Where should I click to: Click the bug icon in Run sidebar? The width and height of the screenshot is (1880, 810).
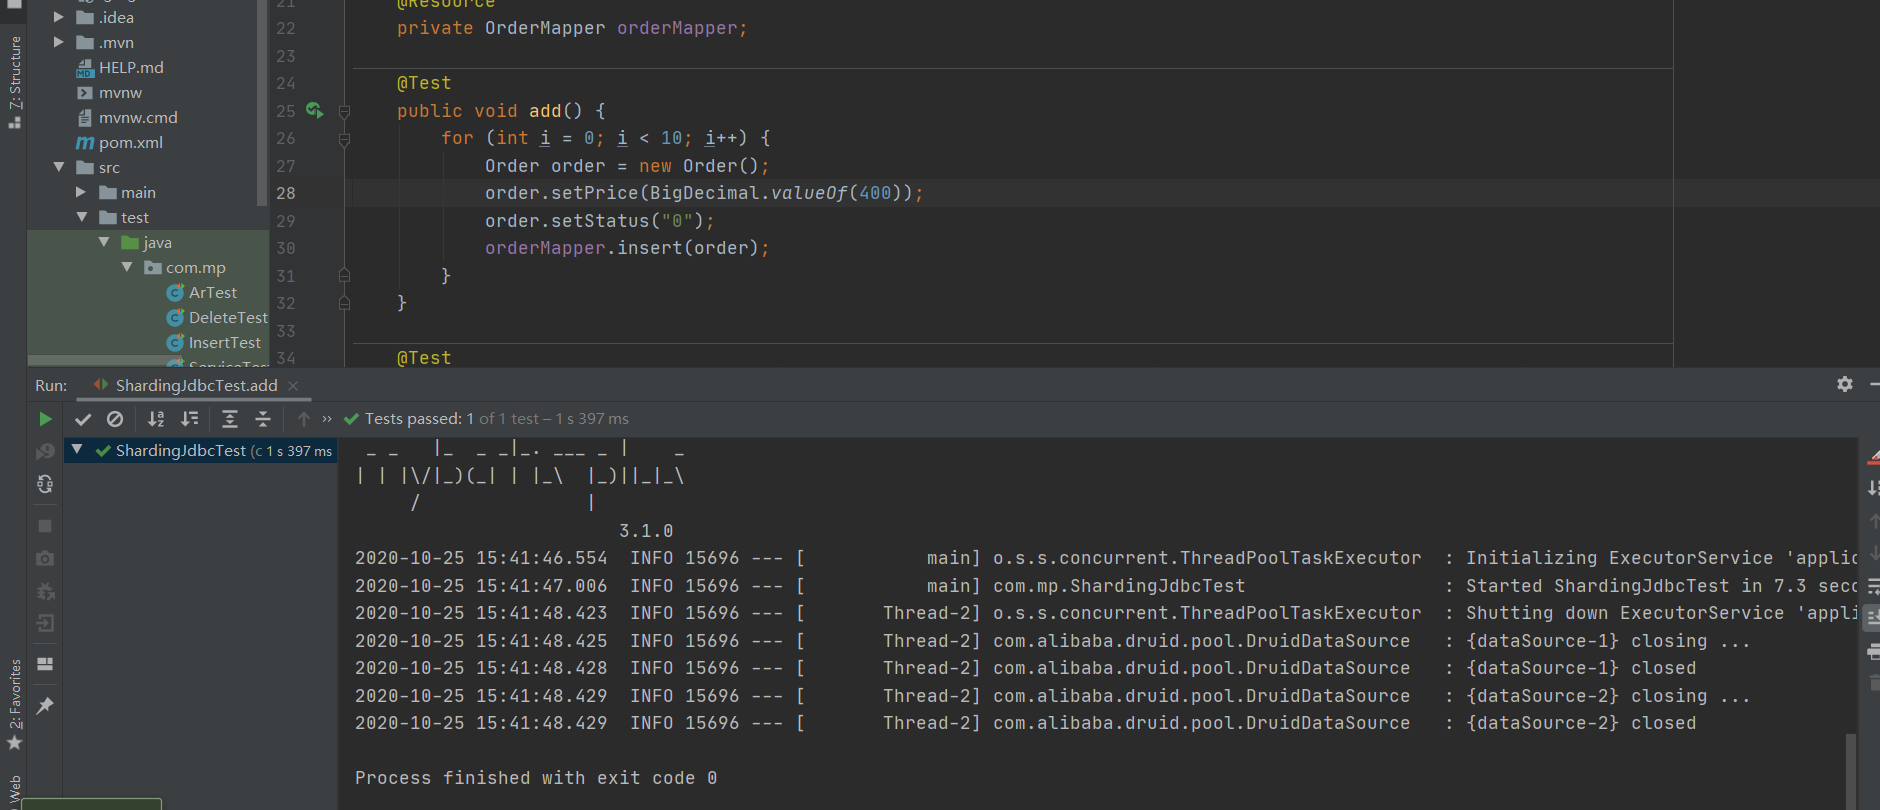coord(45,591)
